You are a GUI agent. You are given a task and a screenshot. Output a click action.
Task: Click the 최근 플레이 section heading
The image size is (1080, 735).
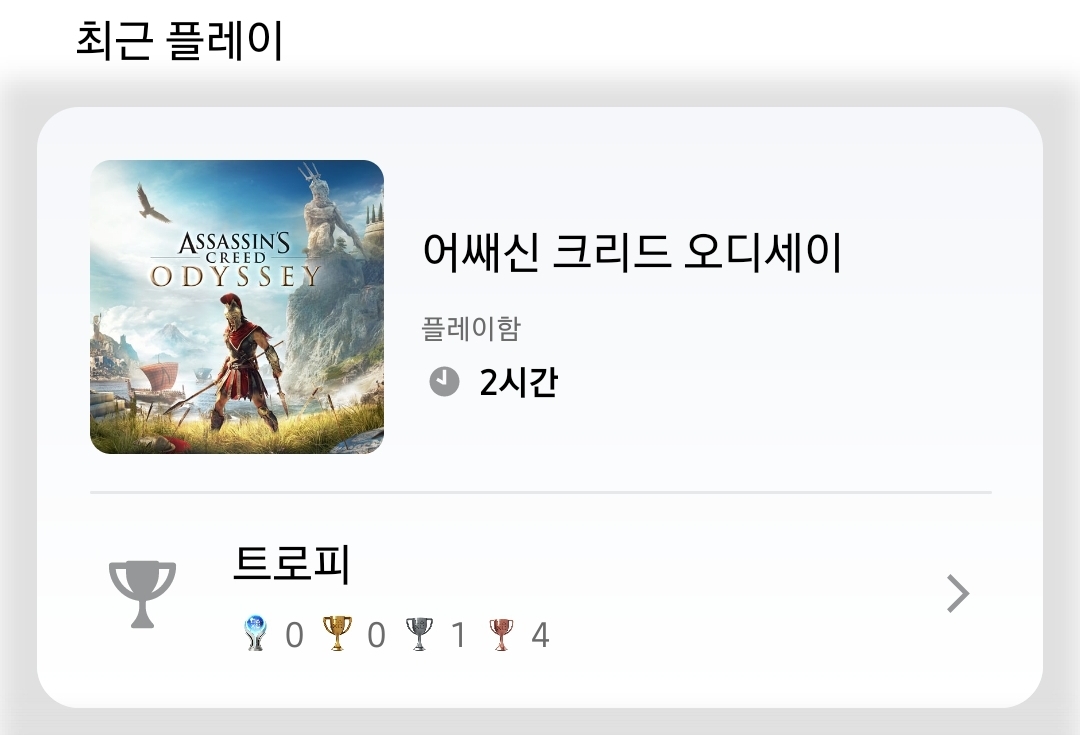[179, 40]
